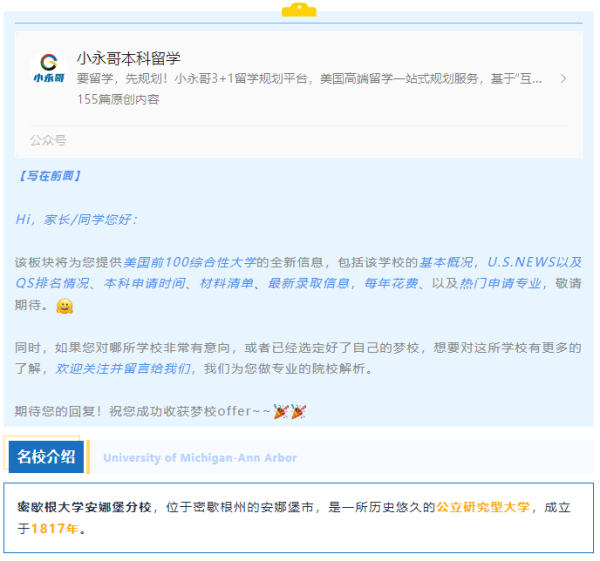This screenshot has height=561, width=600.
Task: Click the 材料清单 highlighted text
Action: 227,284
